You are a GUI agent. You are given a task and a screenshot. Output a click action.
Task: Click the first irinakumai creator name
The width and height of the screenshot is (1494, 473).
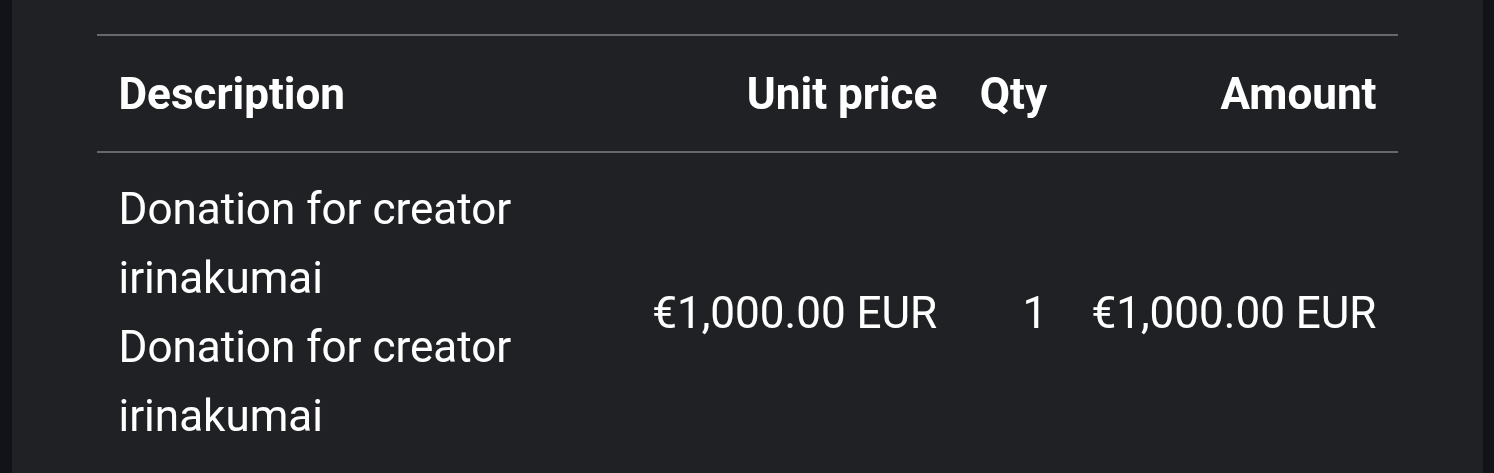click(x=220, y=277)
